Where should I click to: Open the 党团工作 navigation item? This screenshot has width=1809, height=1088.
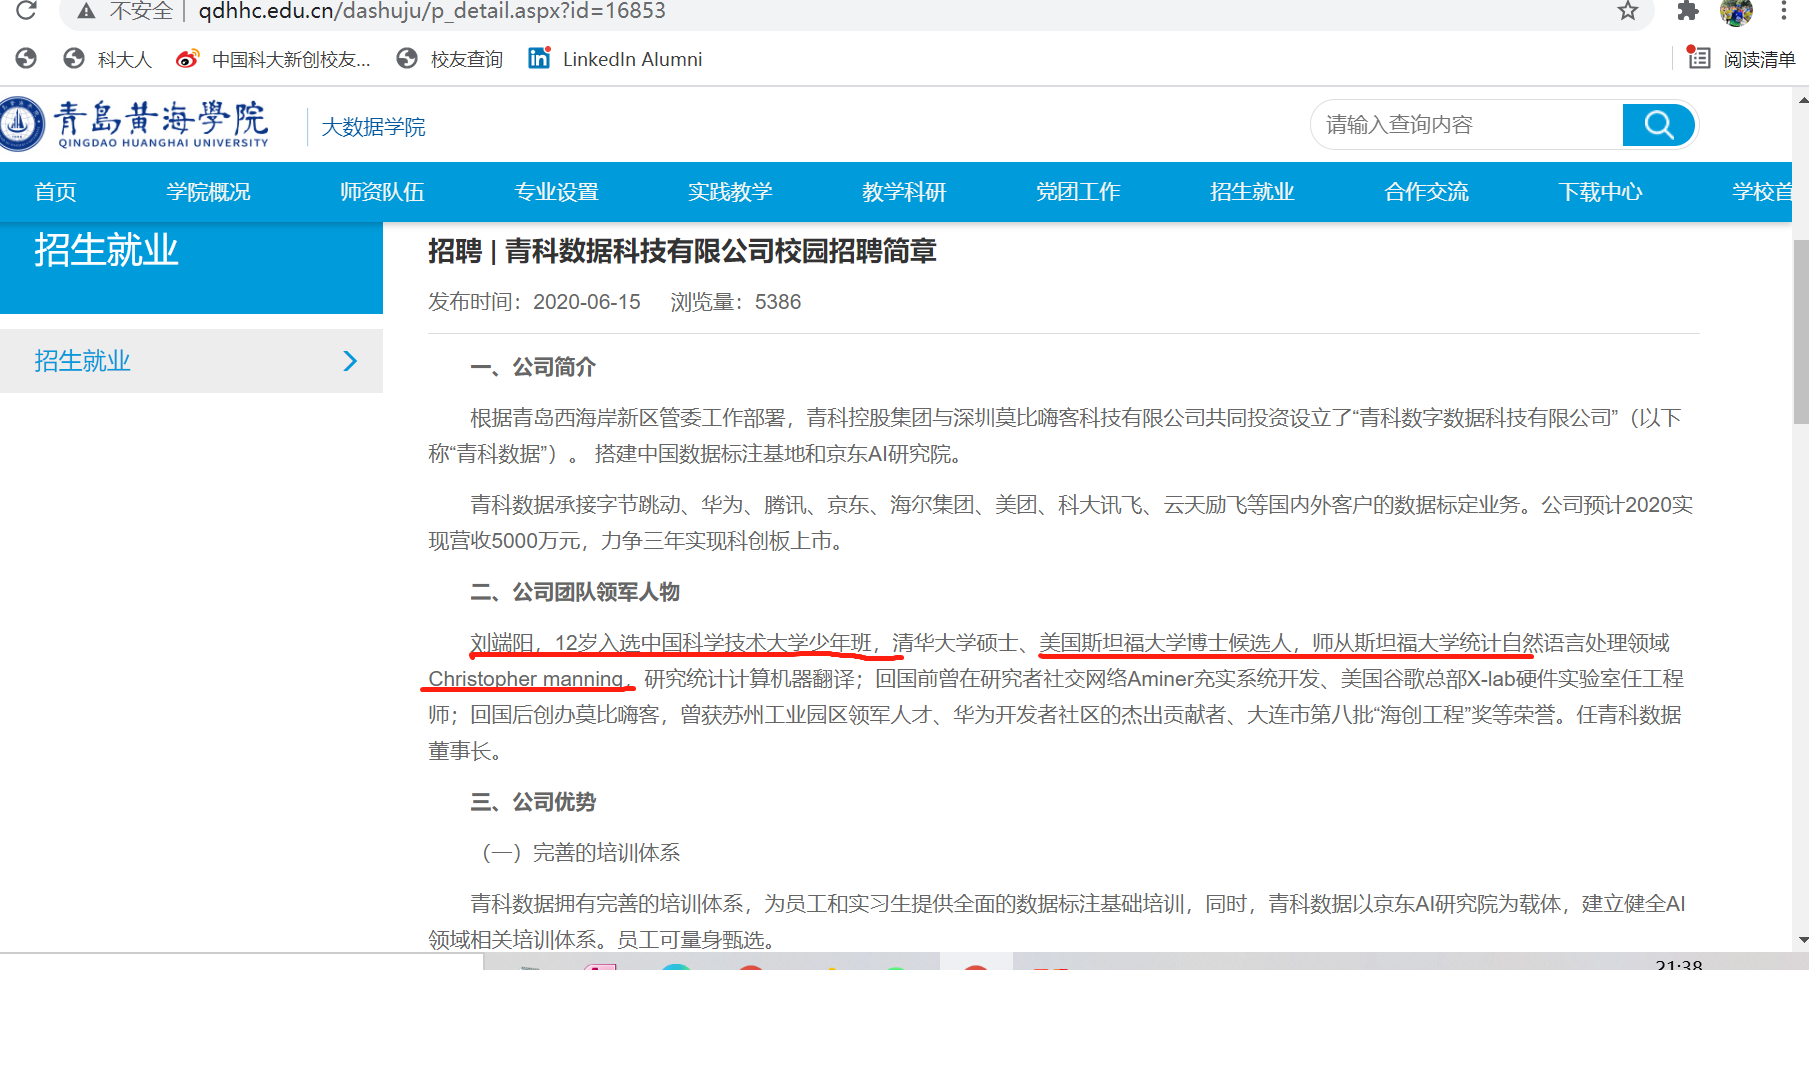point(1078,192)
